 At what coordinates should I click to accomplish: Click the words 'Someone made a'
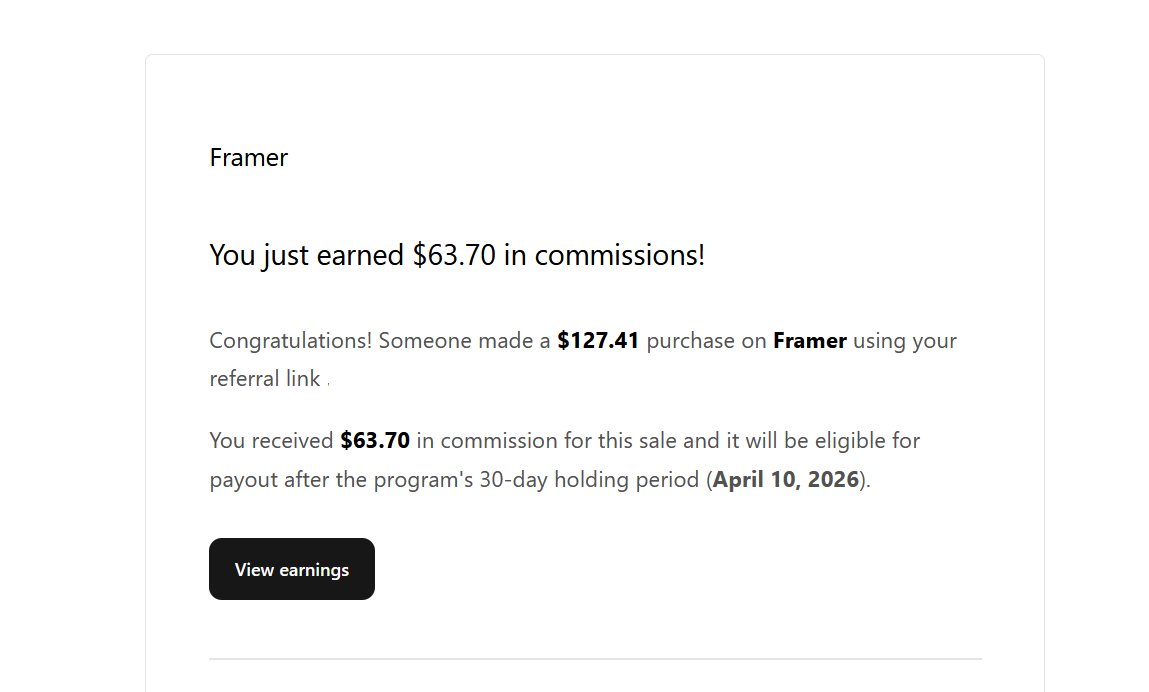tap(464, 340)
